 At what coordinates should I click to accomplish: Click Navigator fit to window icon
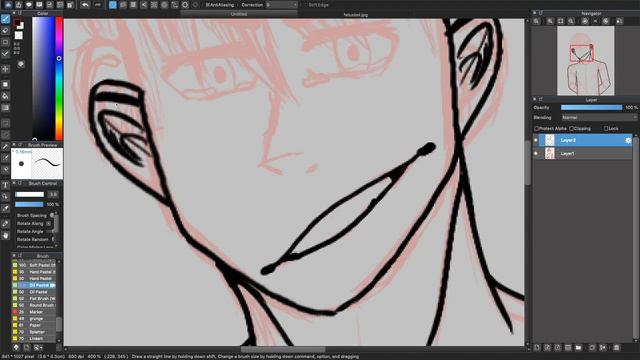[560, 21]
